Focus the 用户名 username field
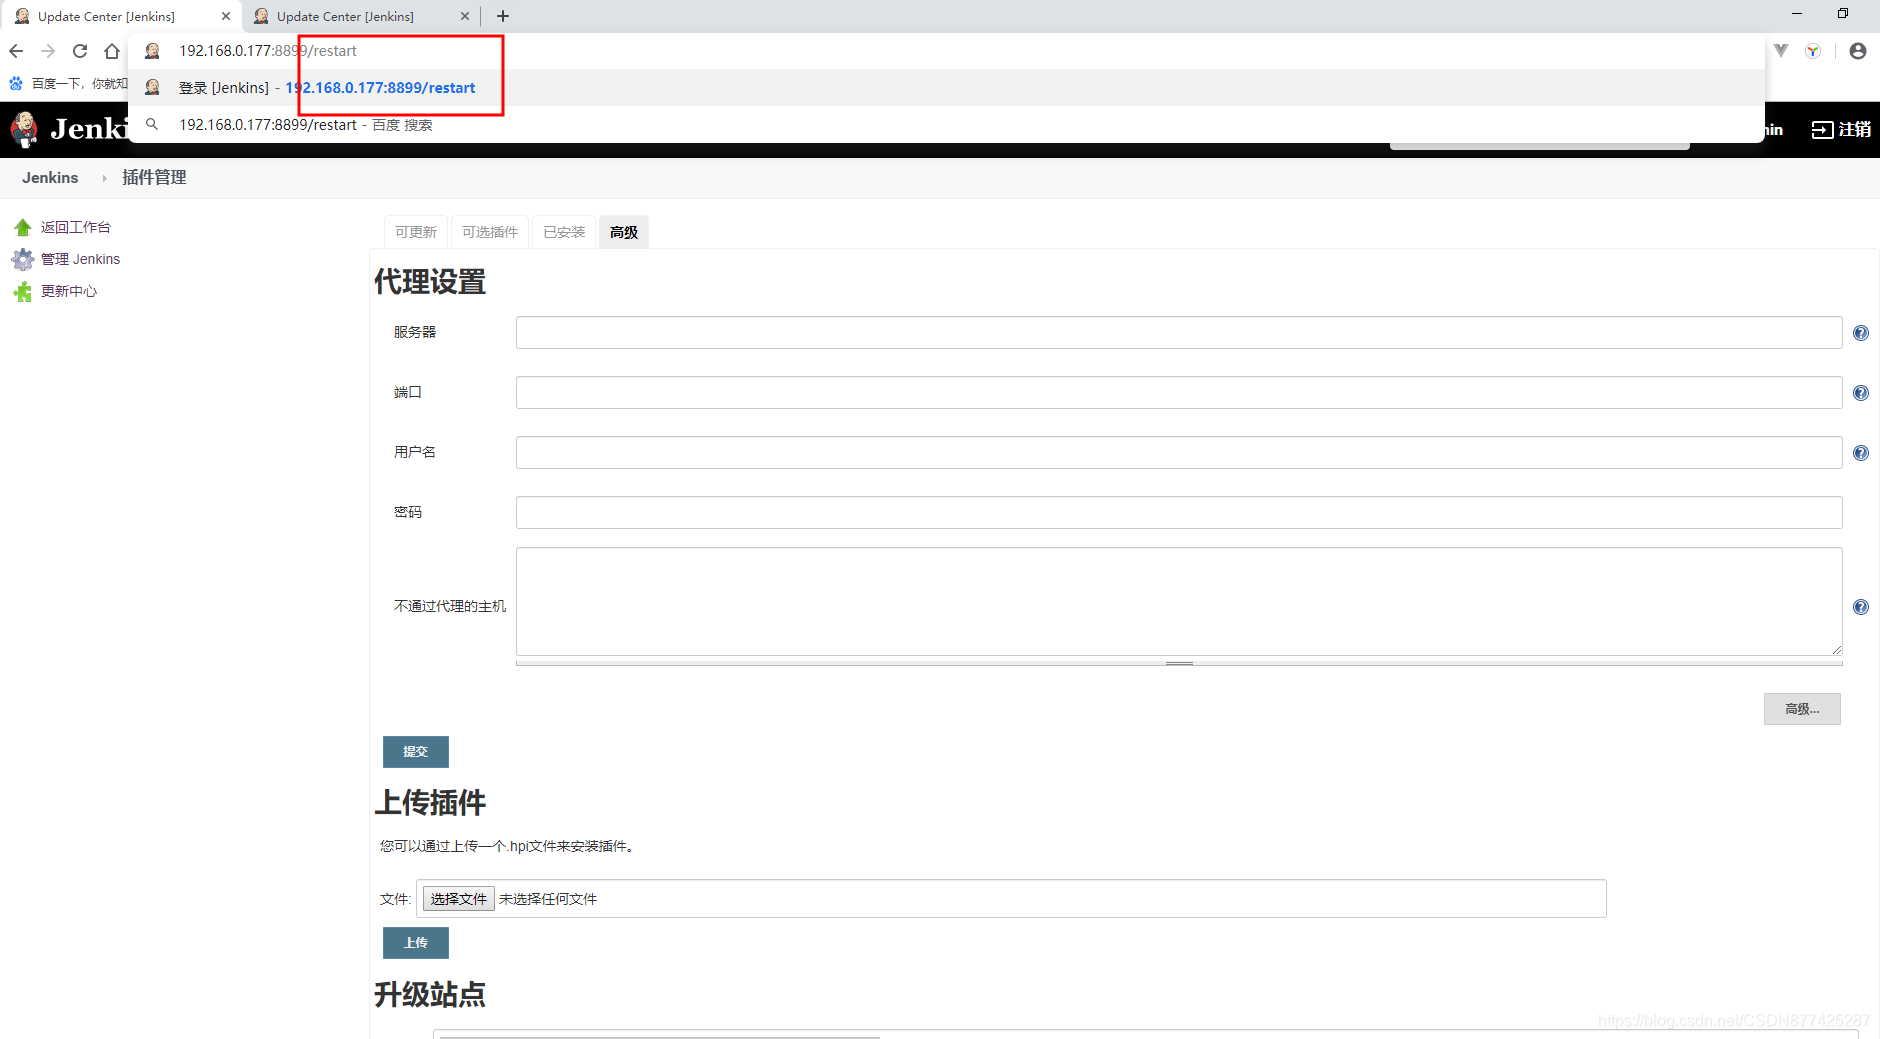The height and width of the screenshot is (1039, 1880). click(x=1179, y=453)
